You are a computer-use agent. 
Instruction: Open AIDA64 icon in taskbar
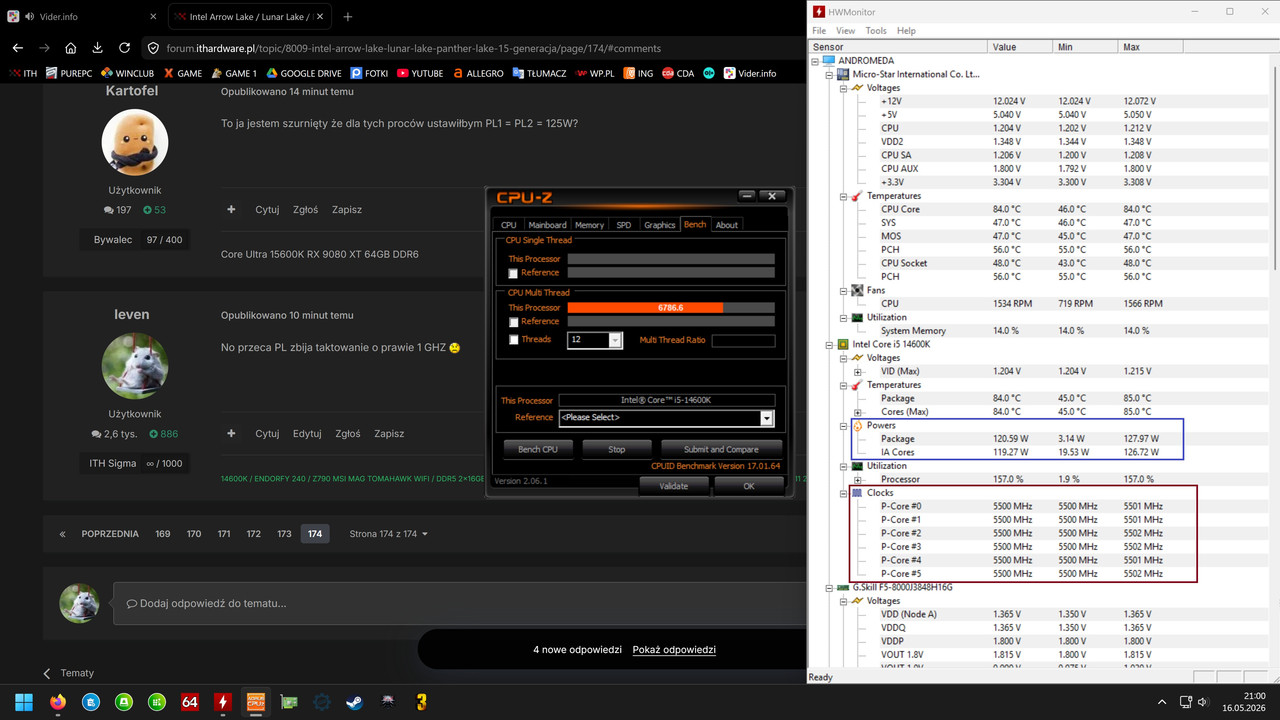point(189,702)
